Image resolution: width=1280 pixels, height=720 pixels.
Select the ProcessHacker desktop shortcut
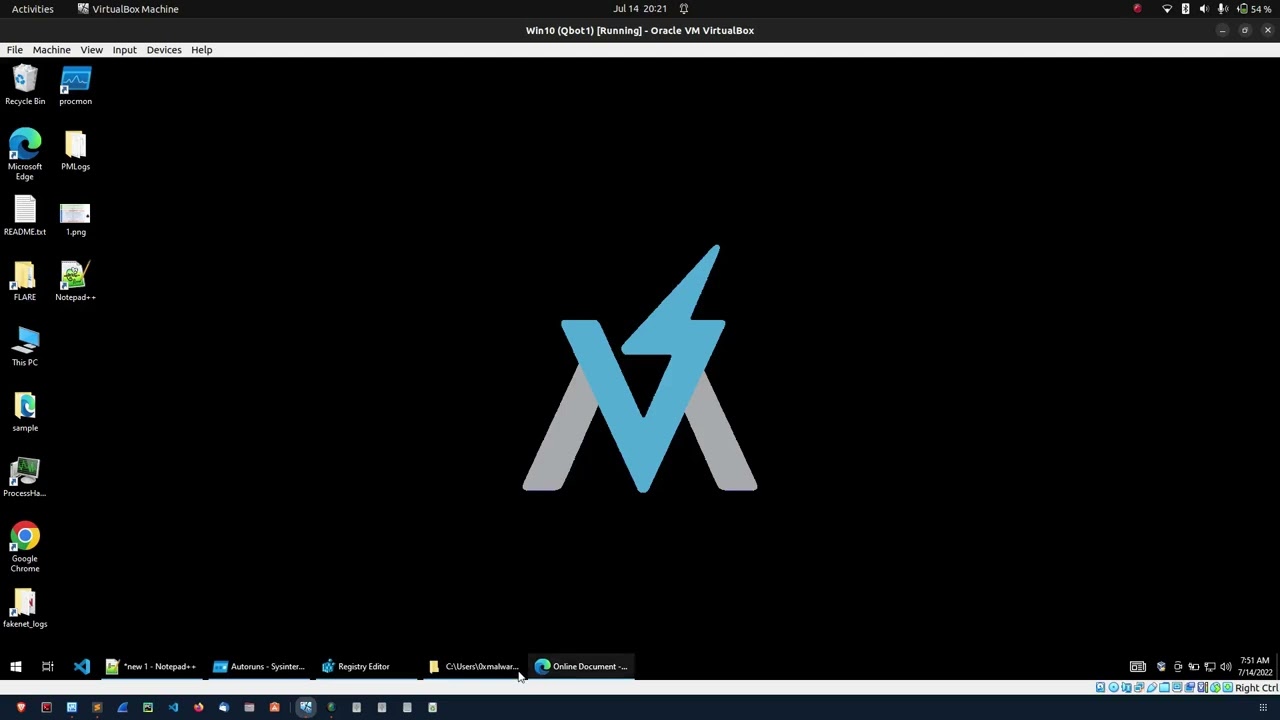tap(25, 477)
